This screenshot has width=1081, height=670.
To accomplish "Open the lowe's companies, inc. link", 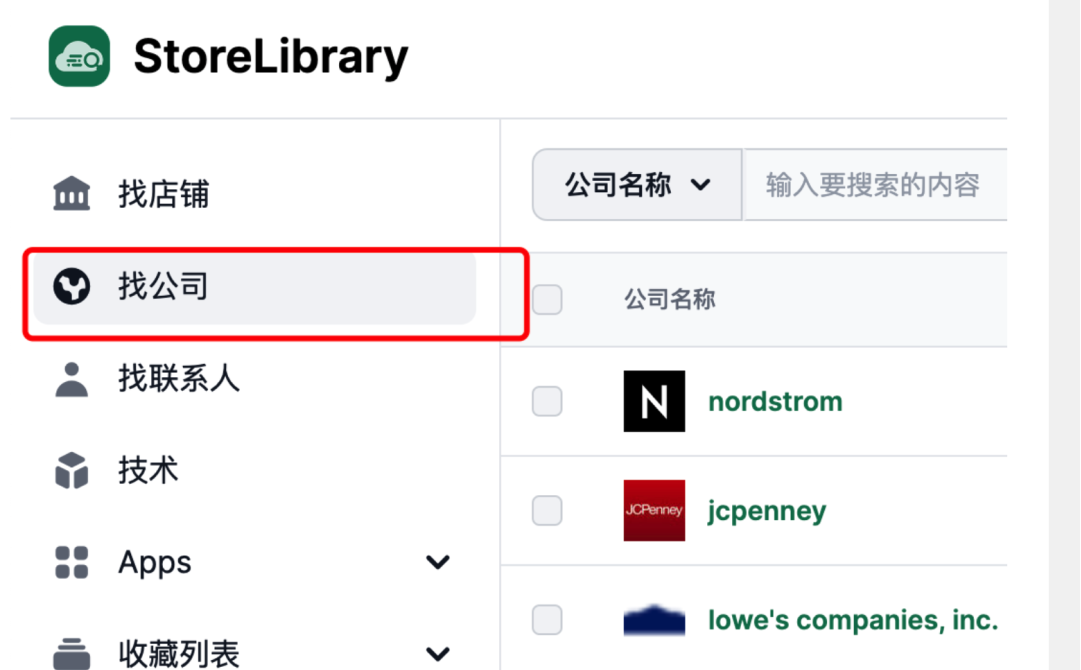I will (x=853, y=620).
